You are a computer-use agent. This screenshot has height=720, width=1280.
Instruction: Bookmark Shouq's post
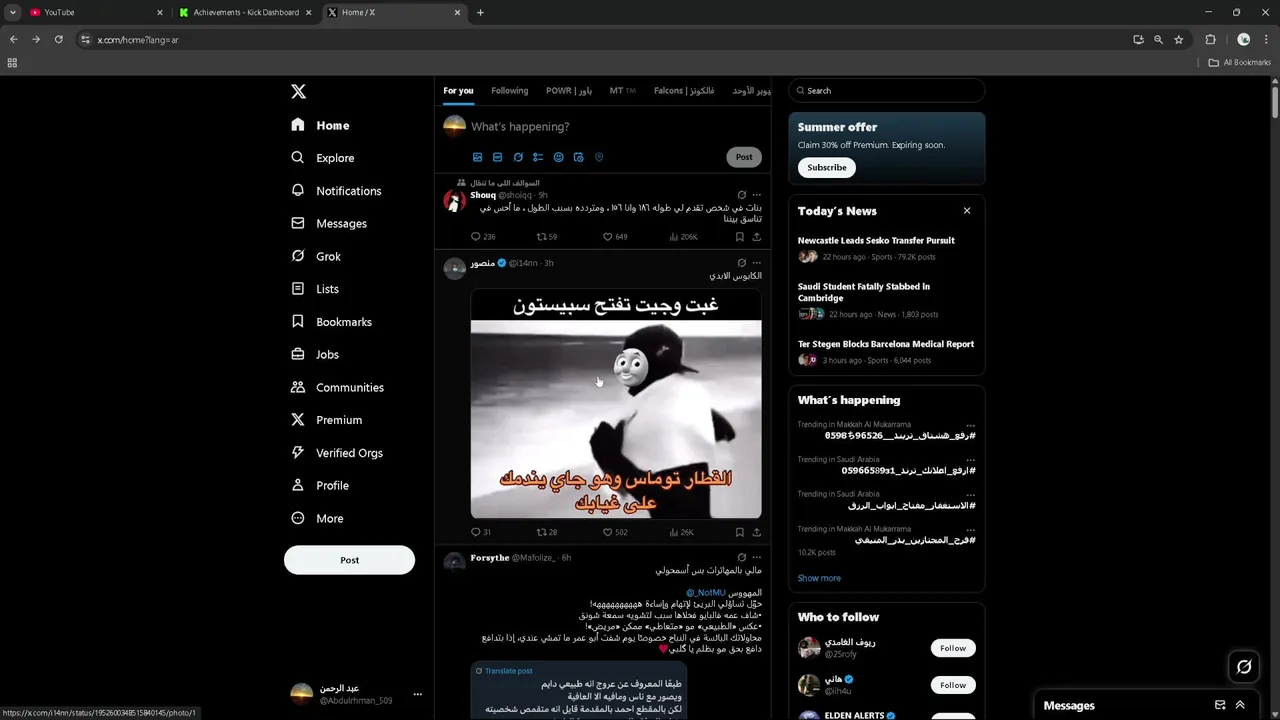[x=739, y=237]
